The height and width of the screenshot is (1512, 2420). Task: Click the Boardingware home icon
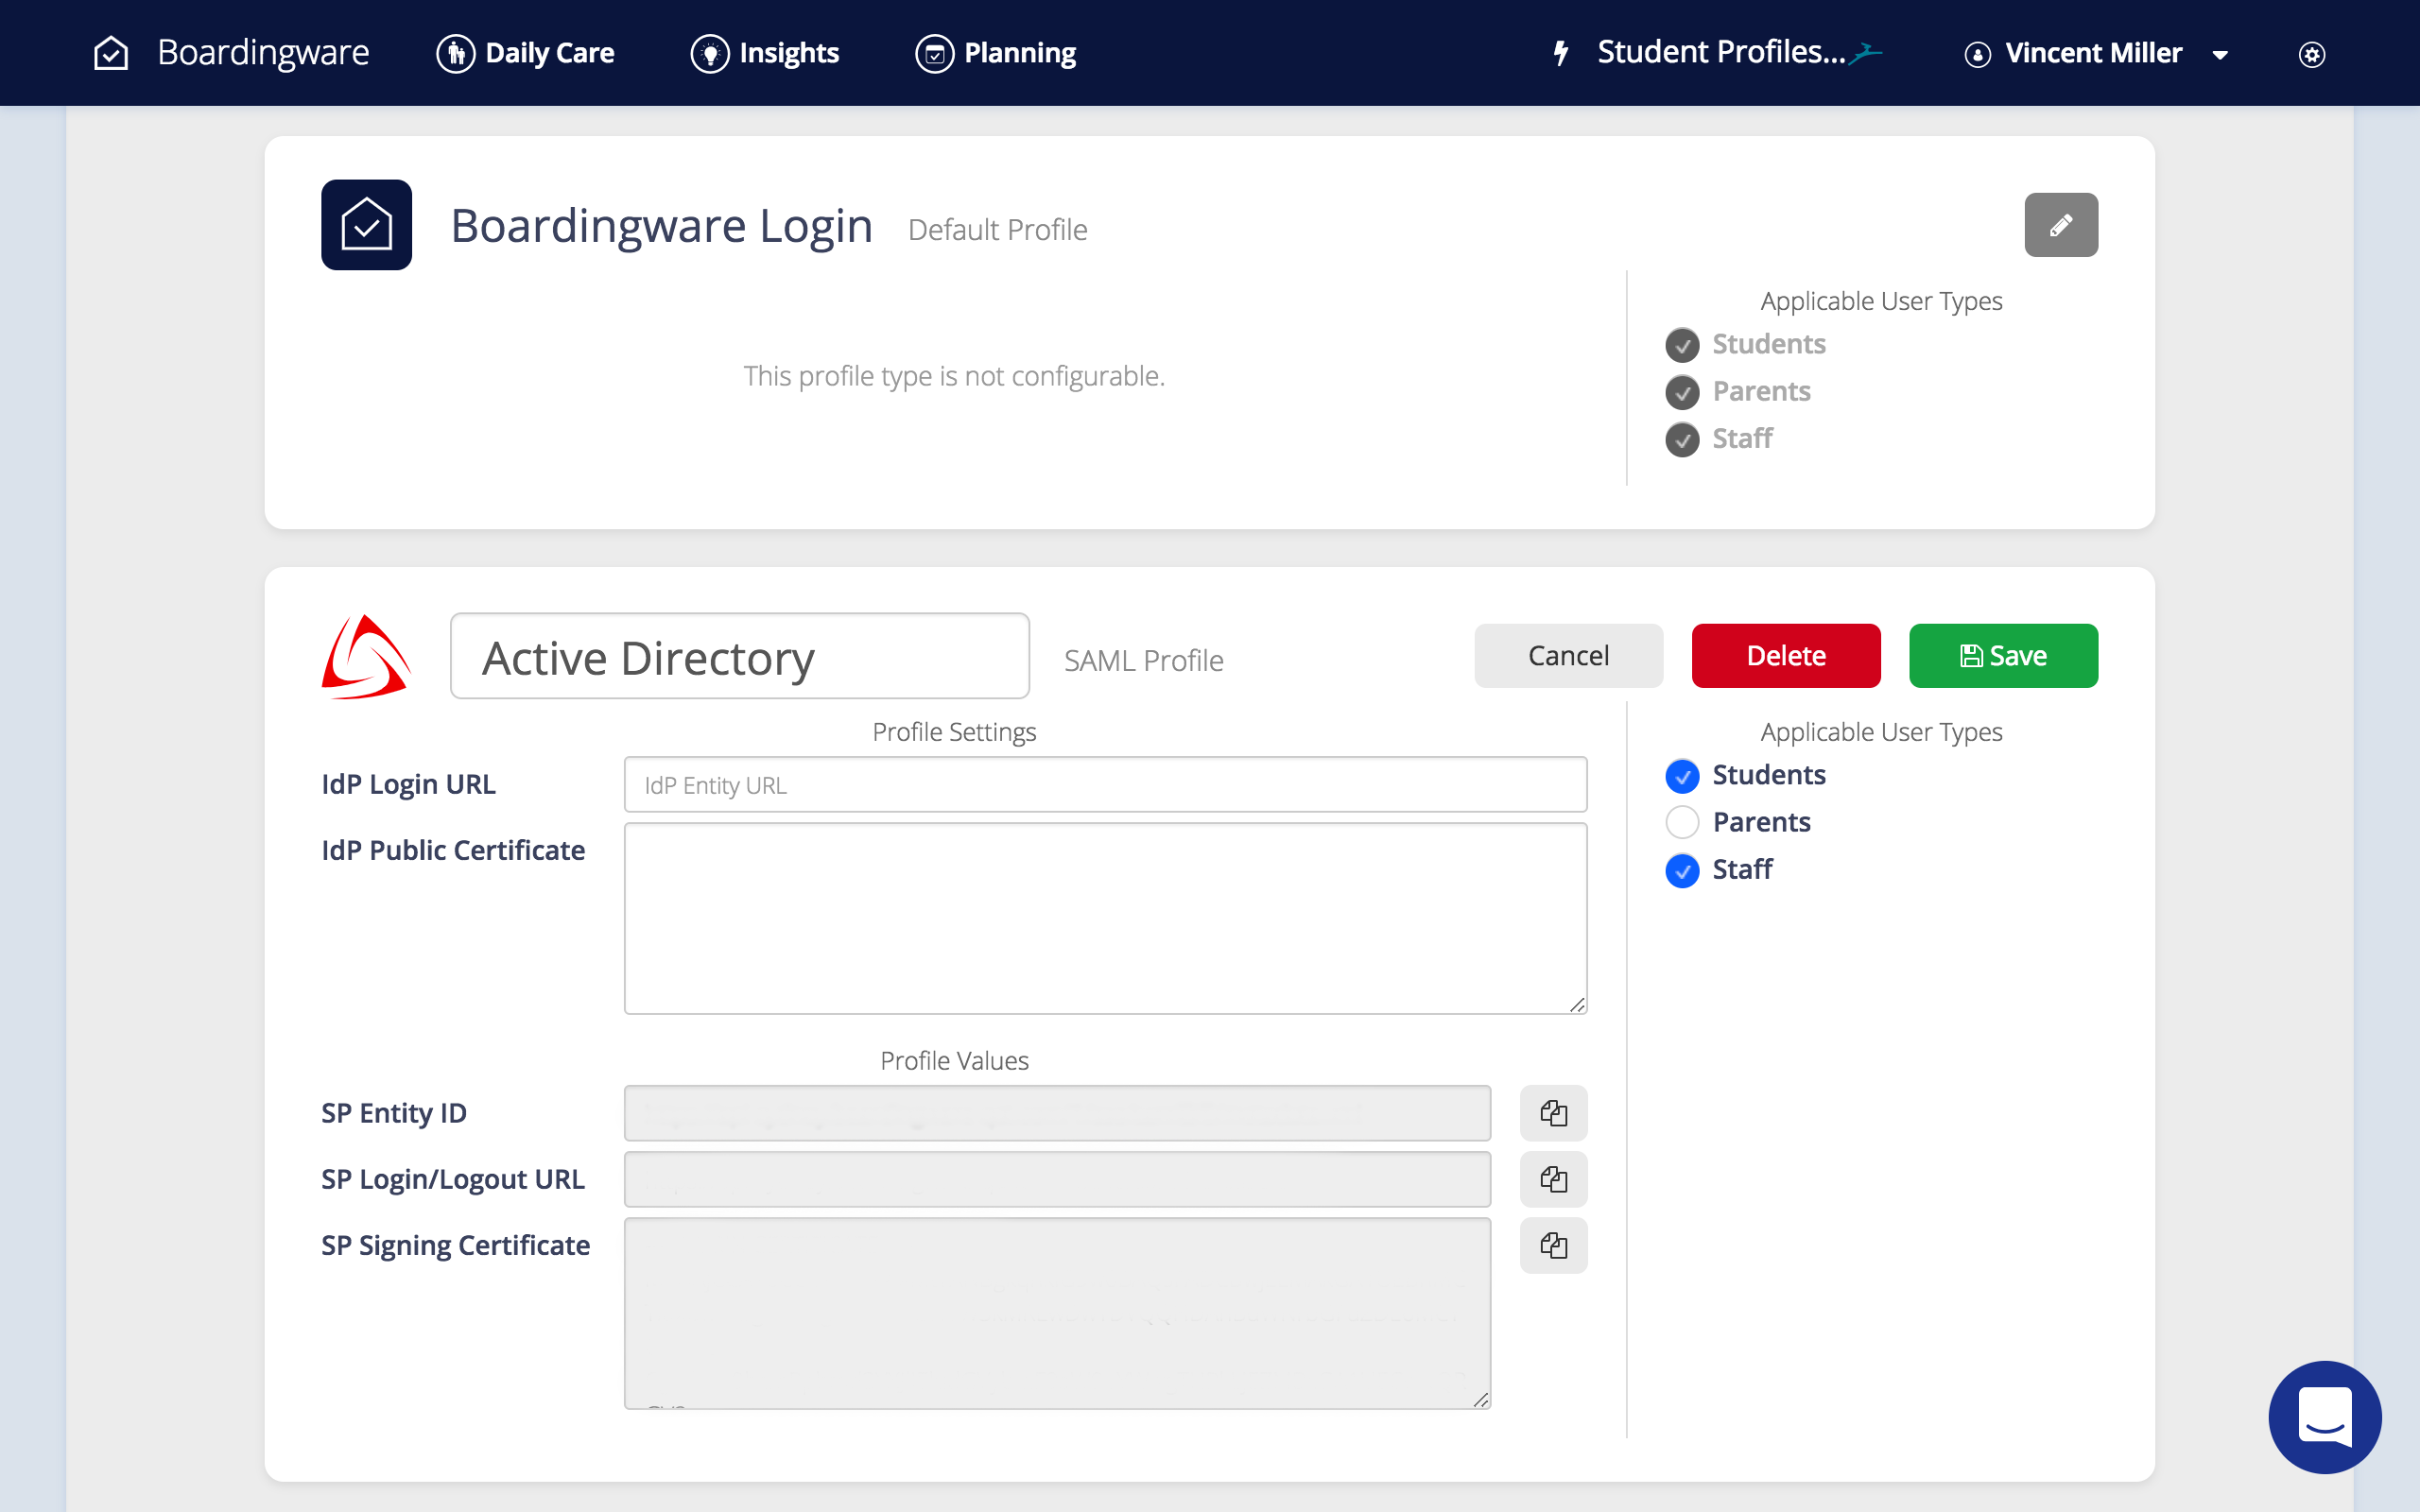pyautogui.click(x=110, y=52)
